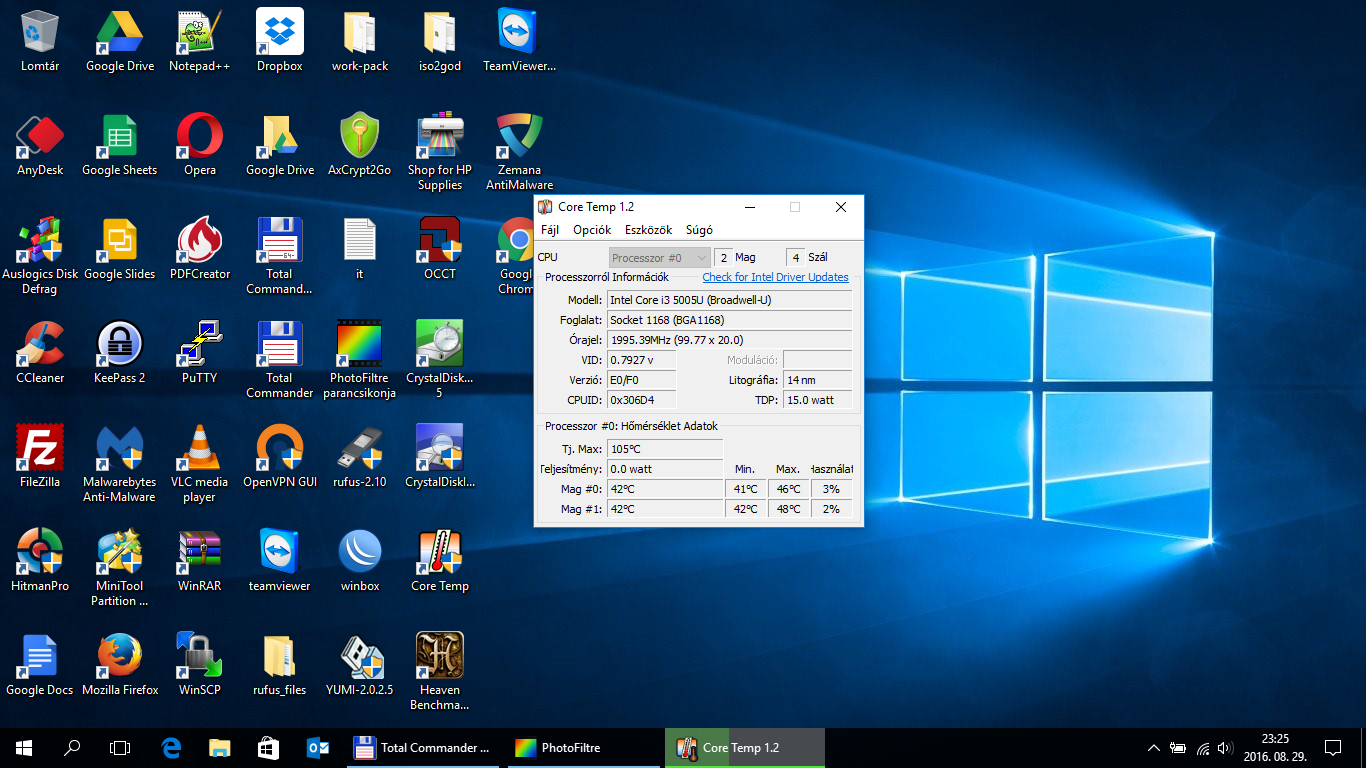Expand the Processzor #0 CPU dropdown
Screen dimensions: 1366x768
[660, 258]
